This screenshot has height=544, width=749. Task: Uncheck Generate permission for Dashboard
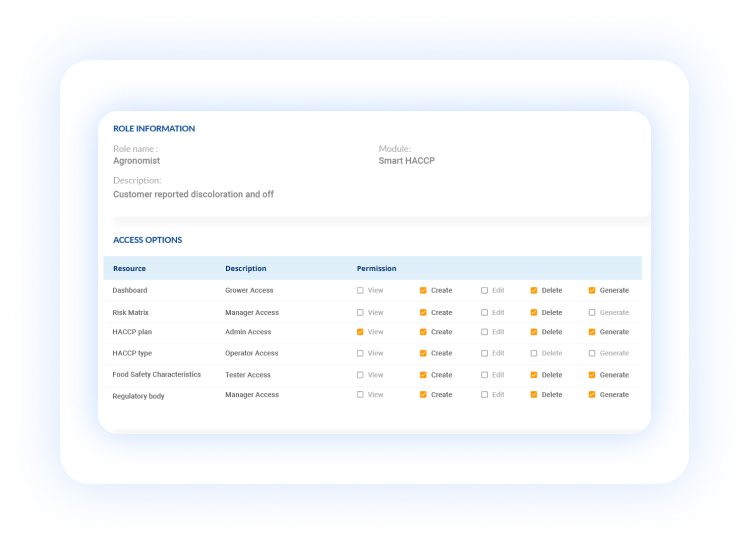[592, 290]
